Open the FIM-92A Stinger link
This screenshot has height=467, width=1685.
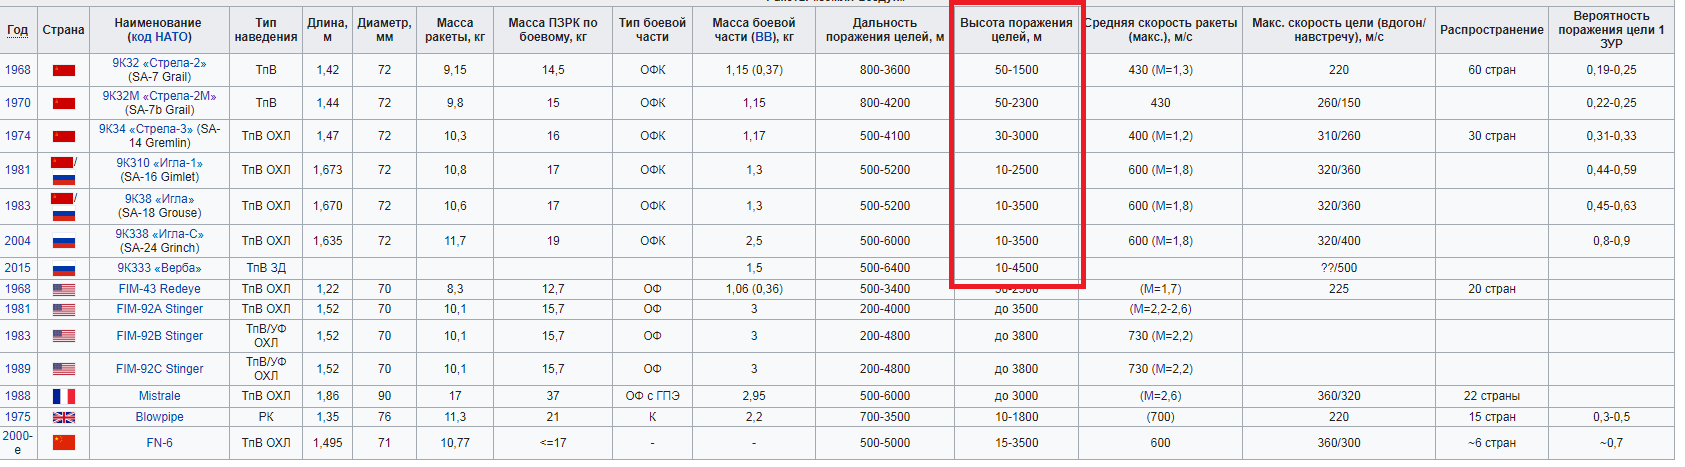(x=159, y=309)
